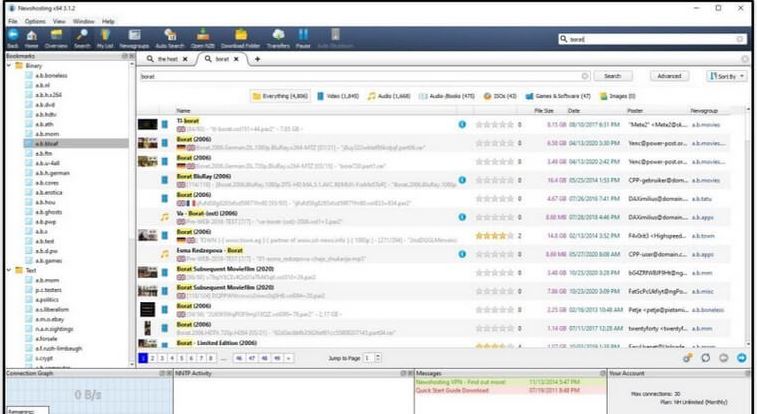Close the borat search tab
The width and height of the screenshot is (757, 414).
[236, 59]
